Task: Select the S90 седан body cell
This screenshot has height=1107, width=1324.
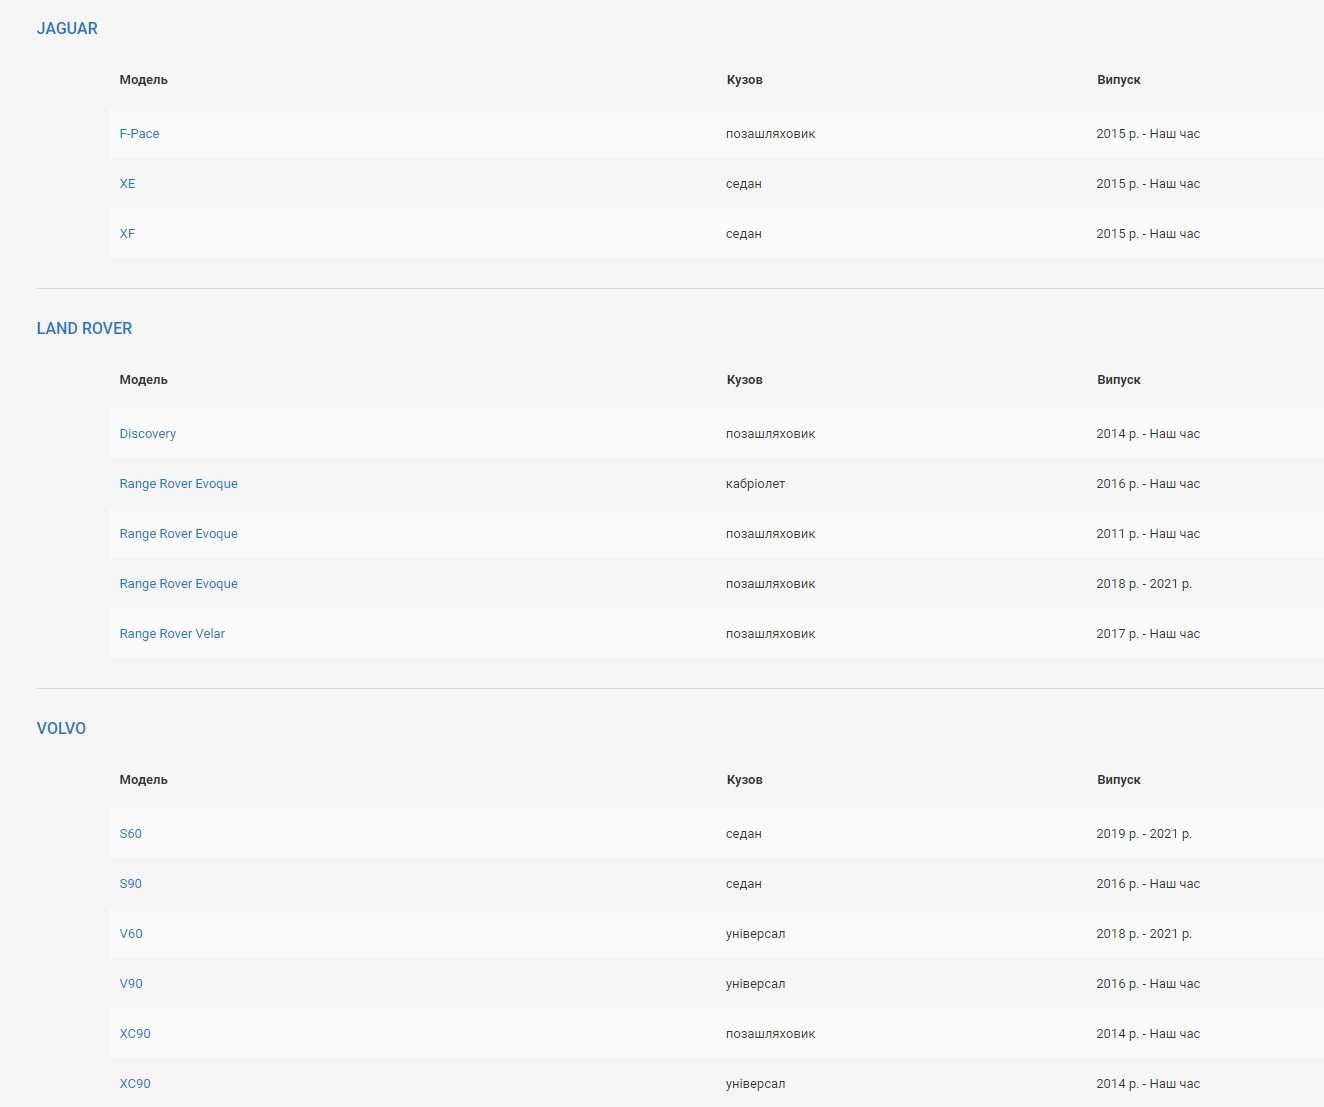Action: [x=743, y=883]
